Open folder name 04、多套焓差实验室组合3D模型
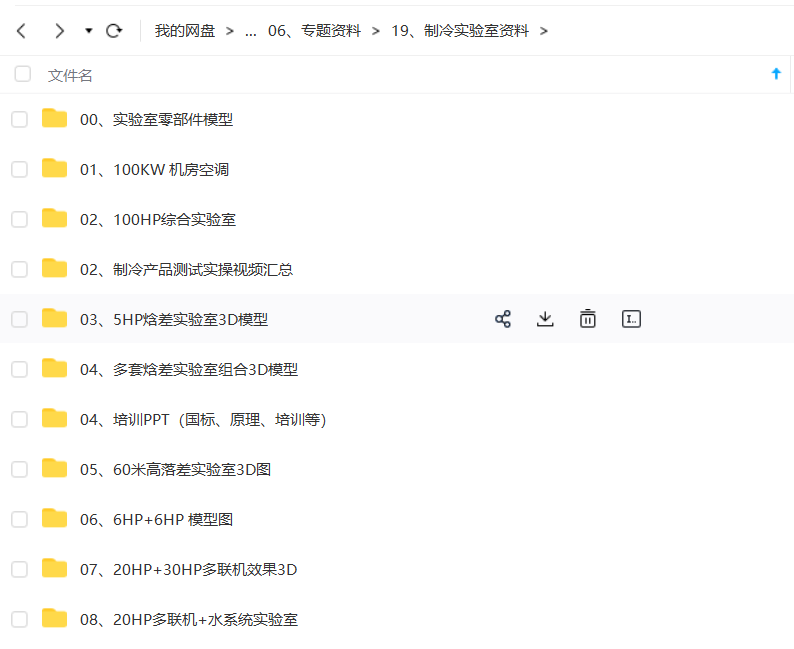This screenshot has width=794, height=649. 189,370
